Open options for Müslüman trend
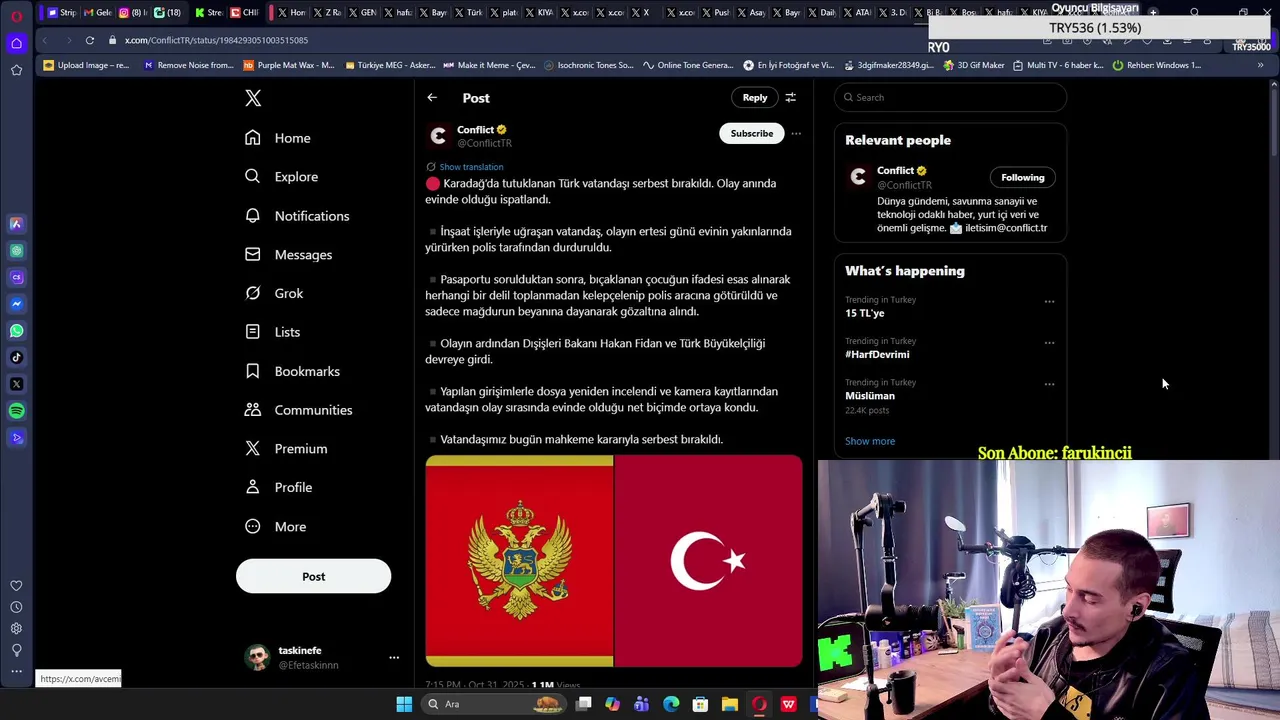1280x720 pixels. (1049, 384)
